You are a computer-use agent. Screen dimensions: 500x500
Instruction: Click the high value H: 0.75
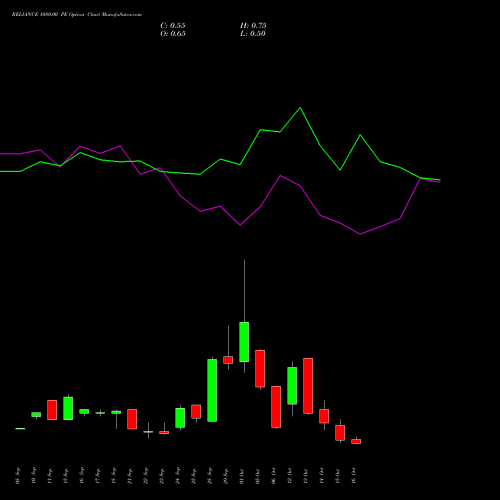[x=253, y=26]
